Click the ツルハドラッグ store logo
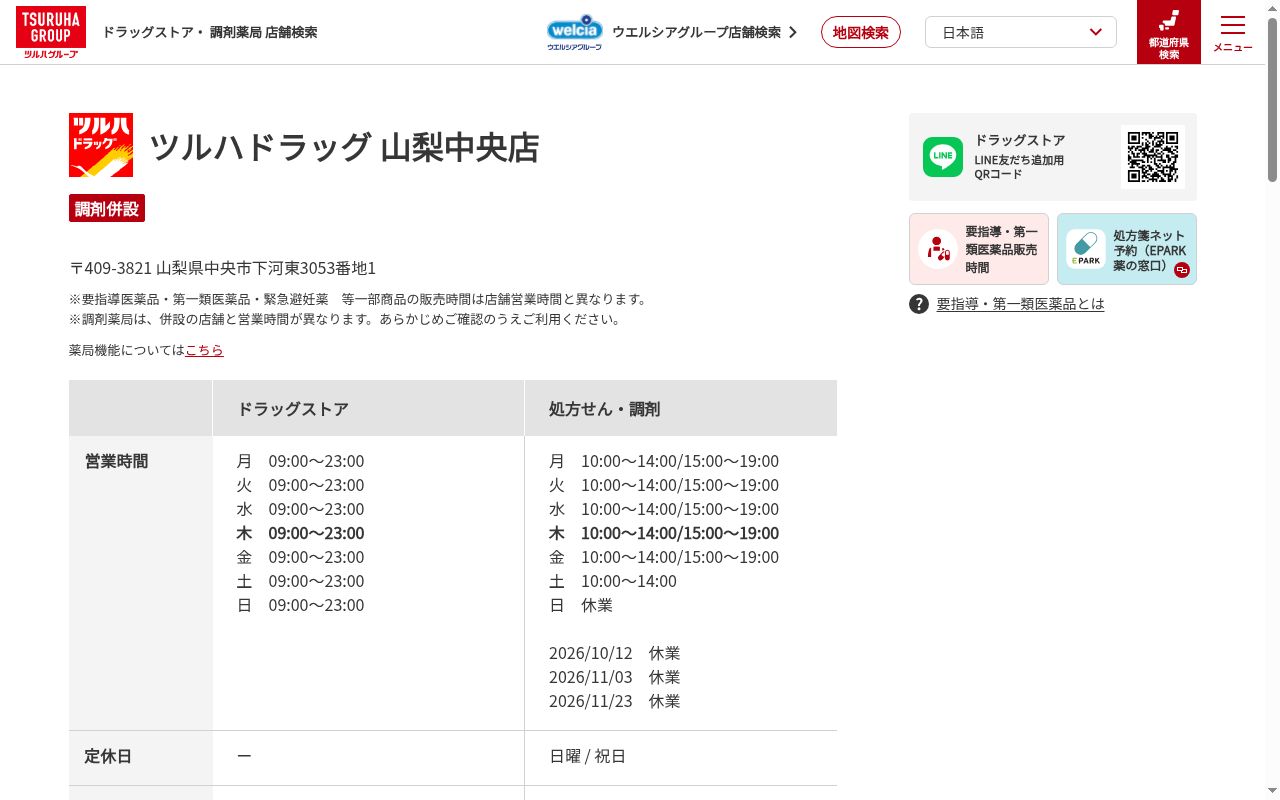 [101, 145]
